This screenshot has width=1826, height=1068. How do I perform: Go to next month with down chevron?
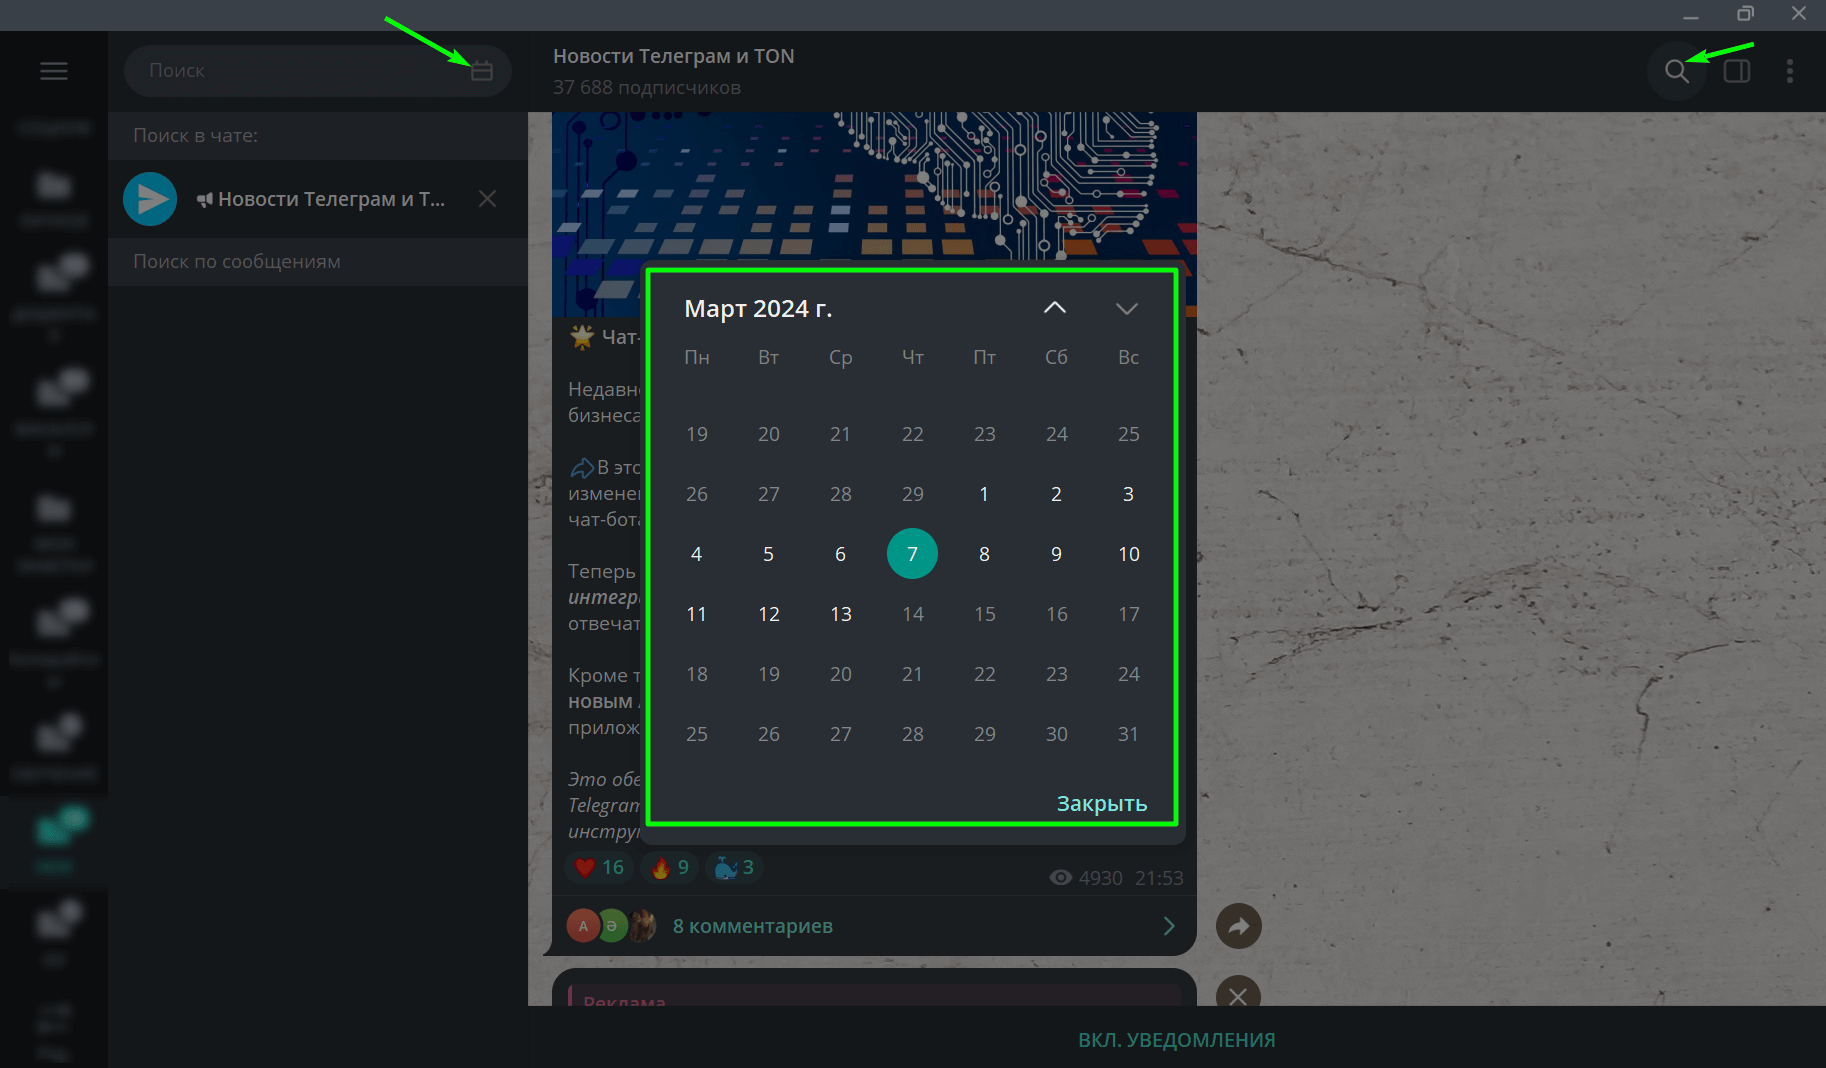1127,308
